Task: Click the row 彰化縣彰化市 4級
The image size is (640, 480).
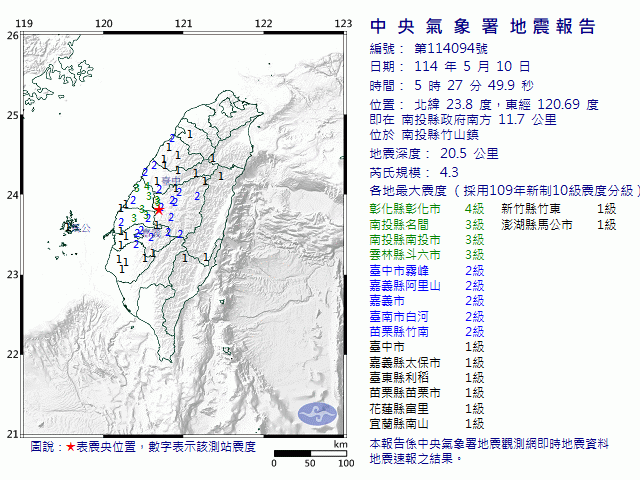Action: [427, 209]
